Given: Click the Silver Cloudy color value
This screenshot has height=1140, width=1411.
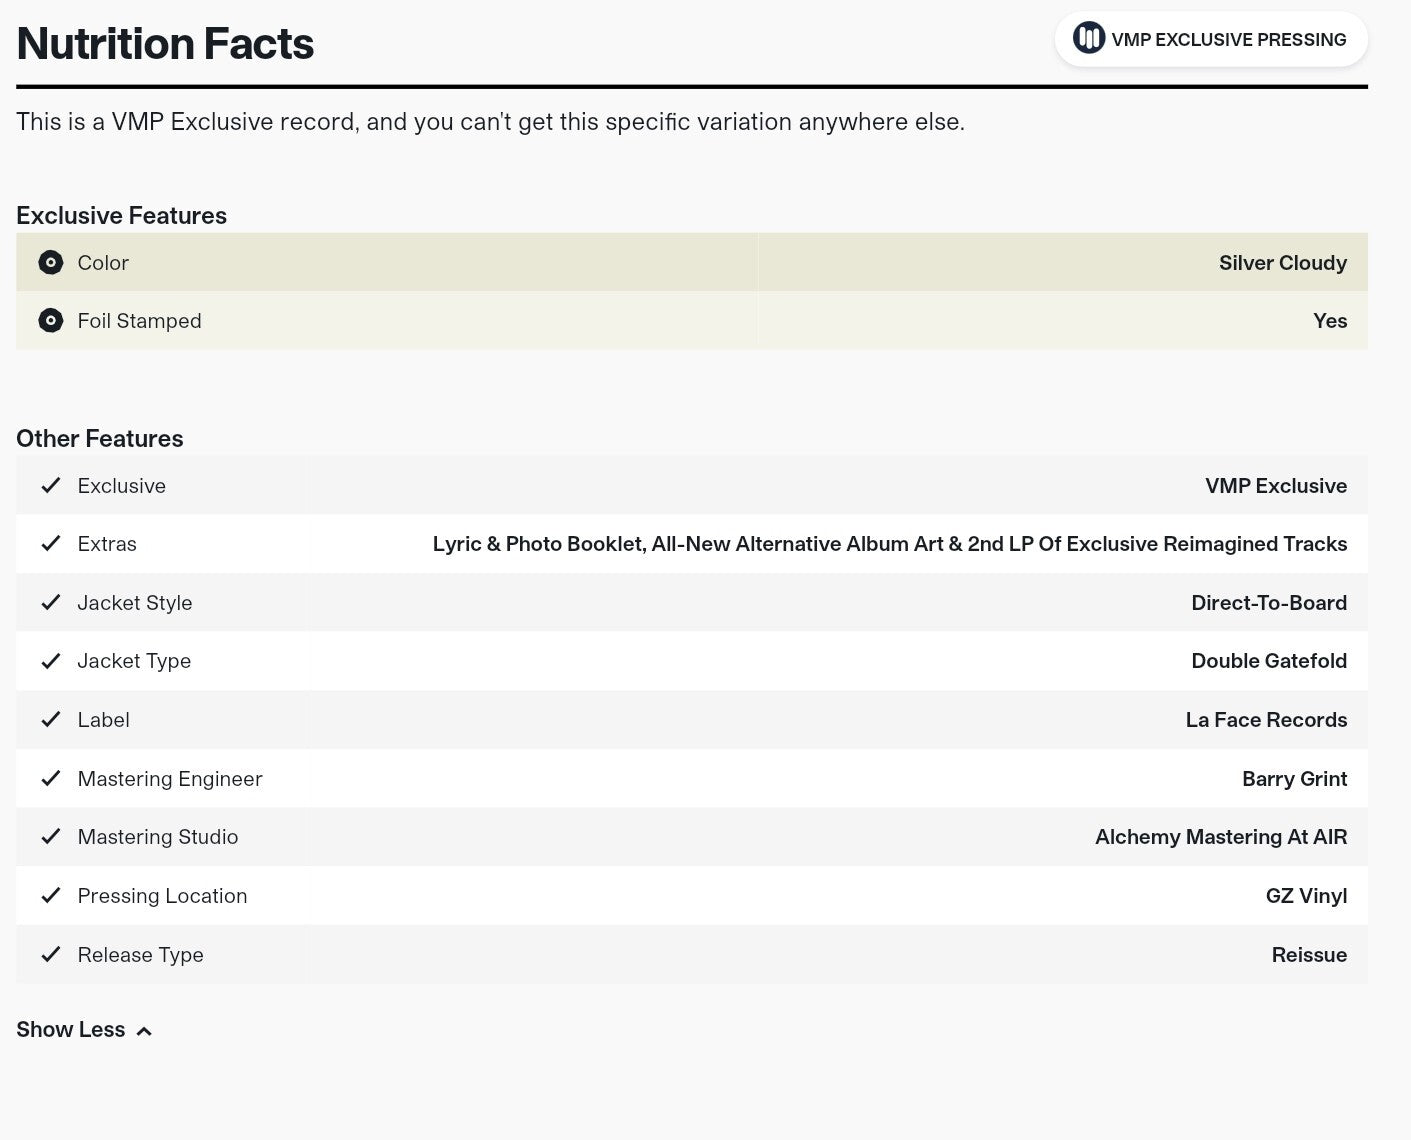Looking at the screenshot, I should (x=1283, y=263).
